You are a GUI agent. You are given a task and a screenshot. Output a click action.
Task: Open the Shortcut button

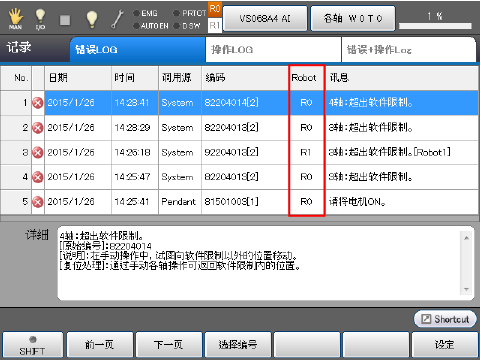[445, 319]
